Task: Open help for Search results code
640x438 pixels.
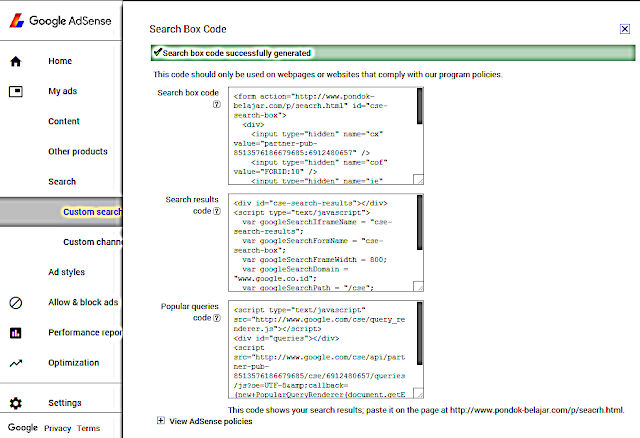Action: 217,211
